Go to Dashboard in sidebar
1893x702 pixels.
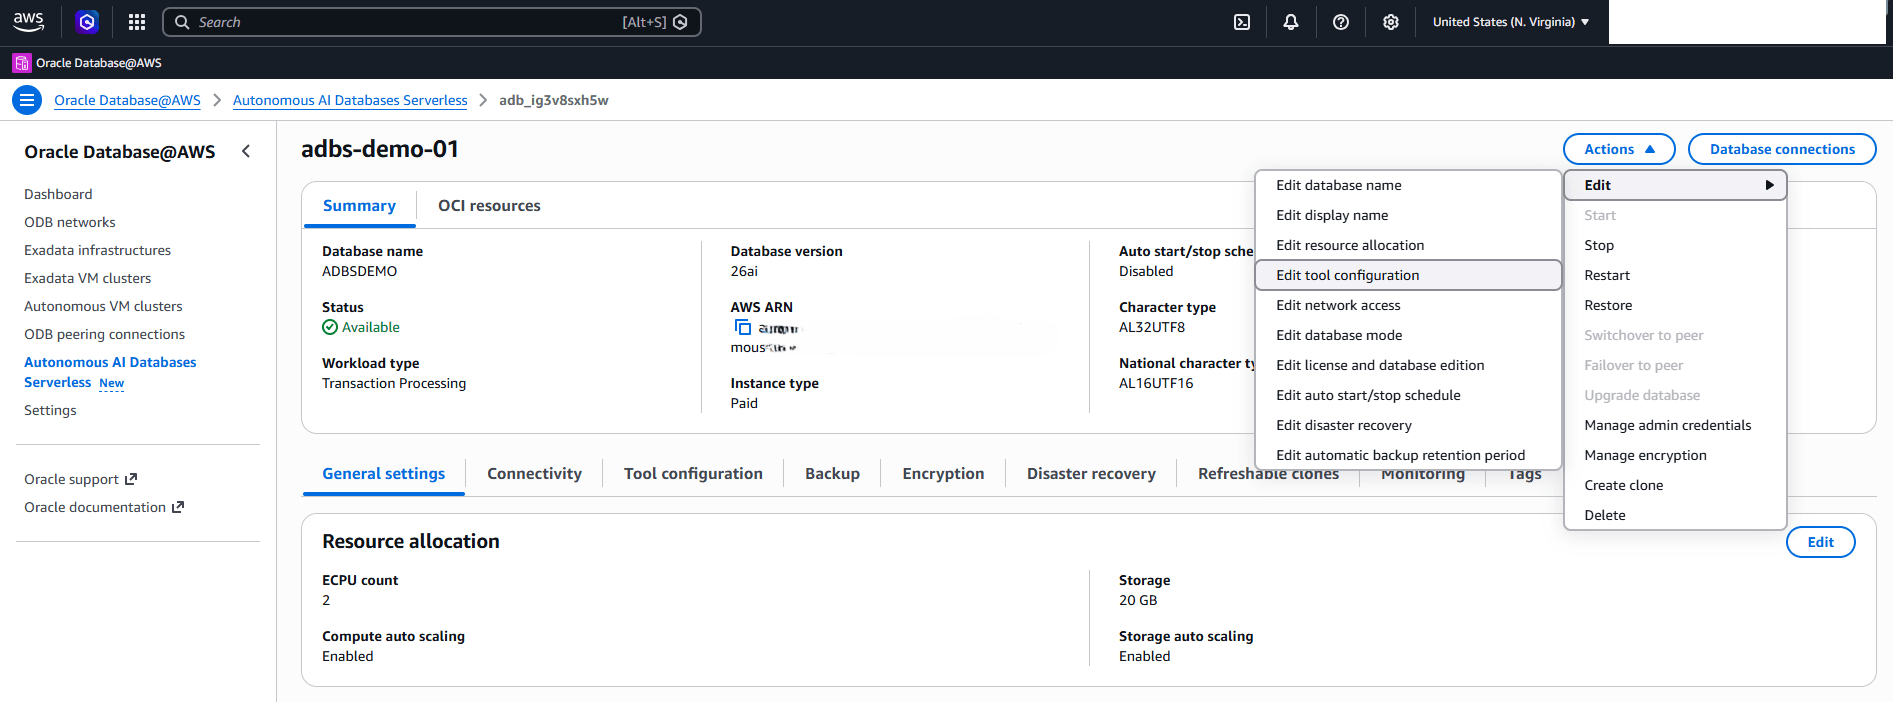(x=58, y=194)
